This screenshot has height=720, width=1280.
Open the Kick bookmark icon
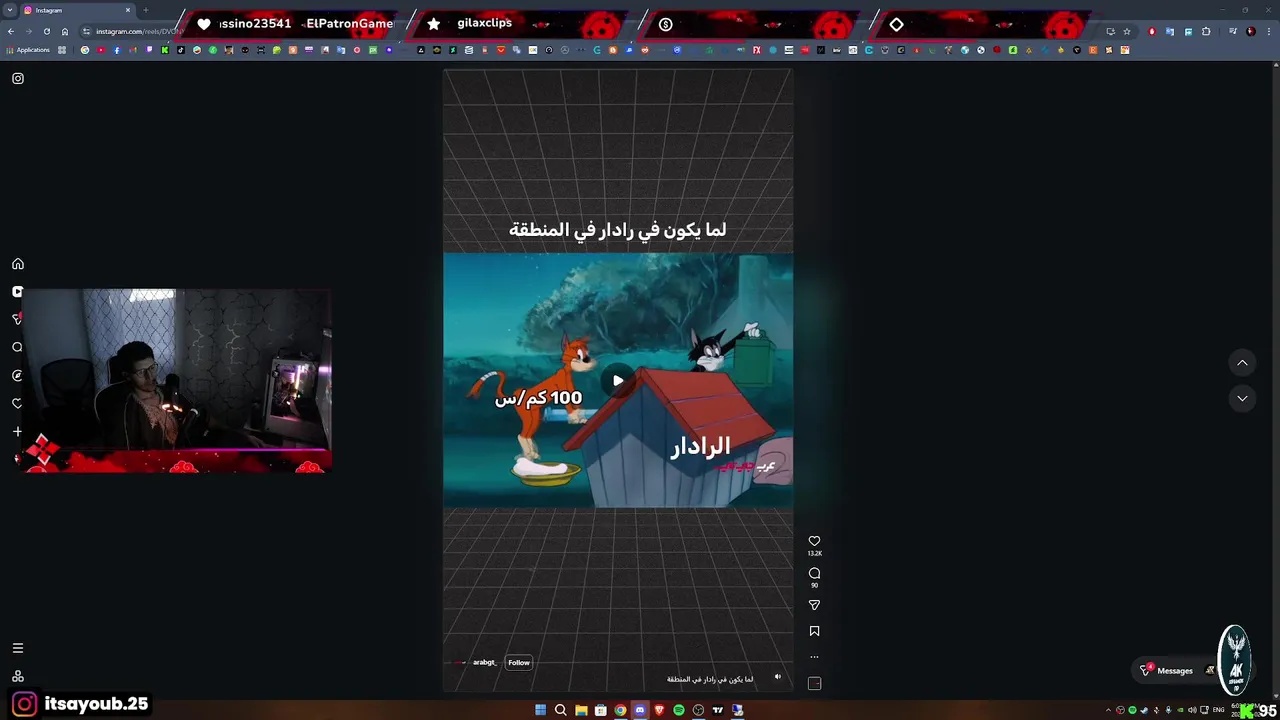coord(164,50)
